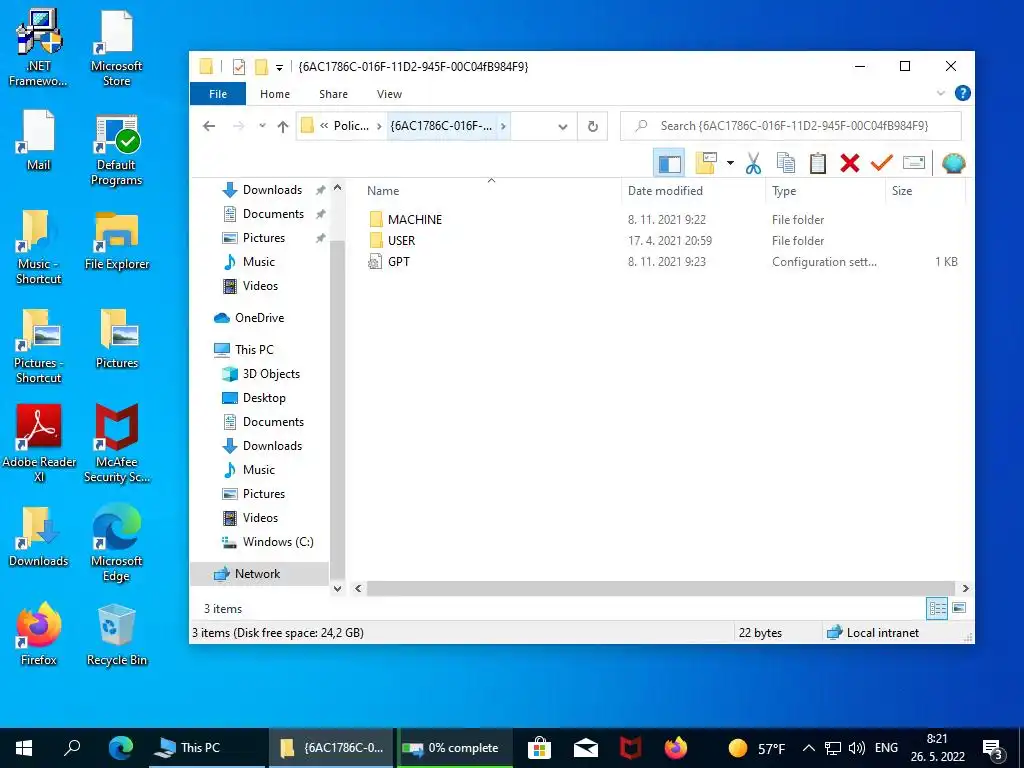Image resolution: width=1024 pixels, height=768 pixels.
Task: Click the folder options toolbar icon
Action: pyautogui.click(x=706, y=163)
